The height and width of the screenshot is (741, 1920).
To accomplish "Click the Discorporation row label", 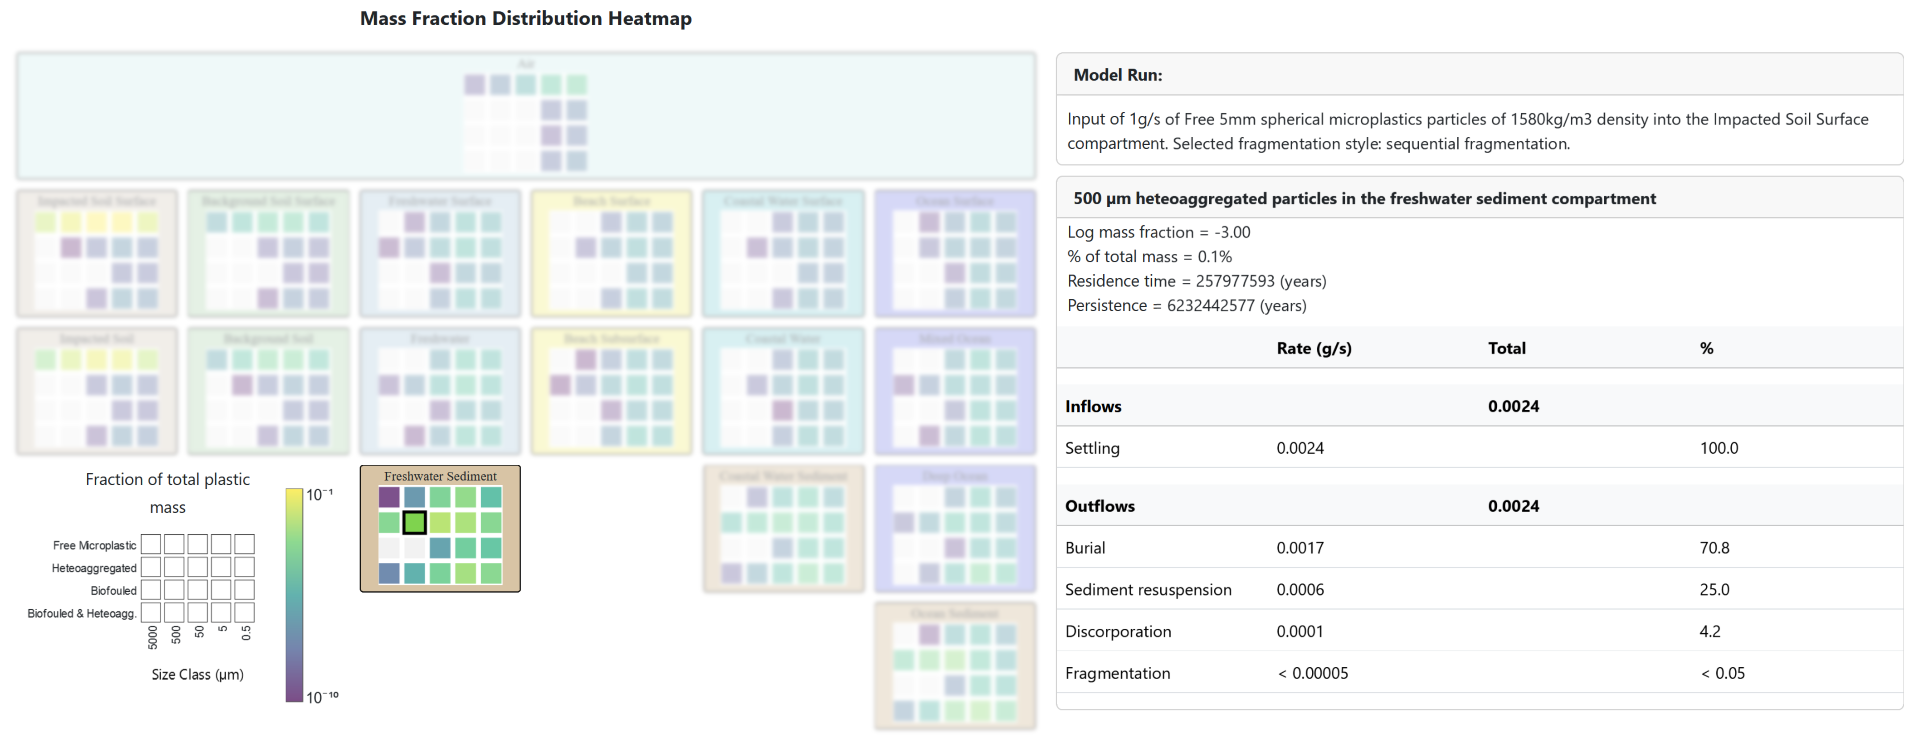I will coord(1118,632).
